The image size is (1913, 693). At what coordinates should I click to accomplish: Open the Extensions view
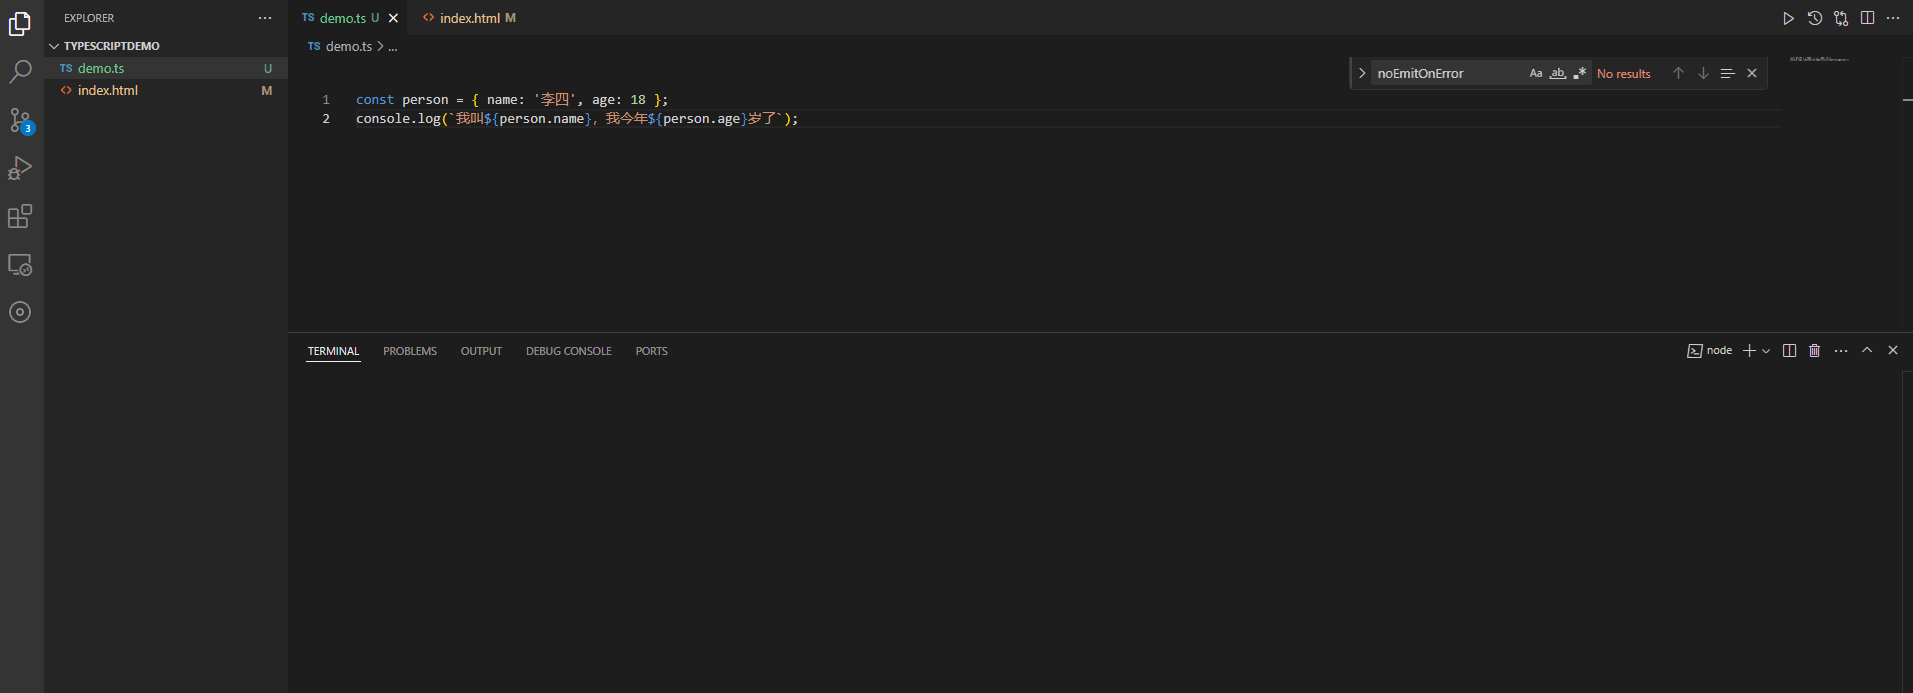tap(20, 216)
